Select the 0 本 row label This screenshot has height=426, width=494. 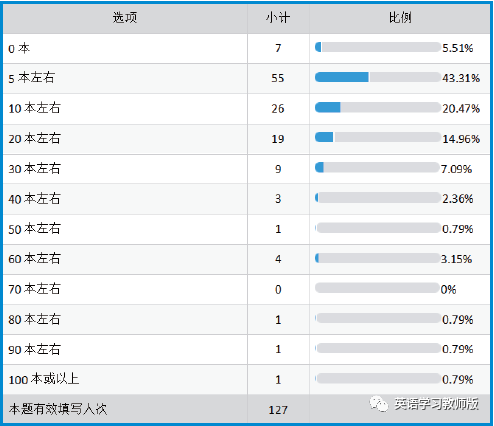pyautogui.click(x=19, y=49)
